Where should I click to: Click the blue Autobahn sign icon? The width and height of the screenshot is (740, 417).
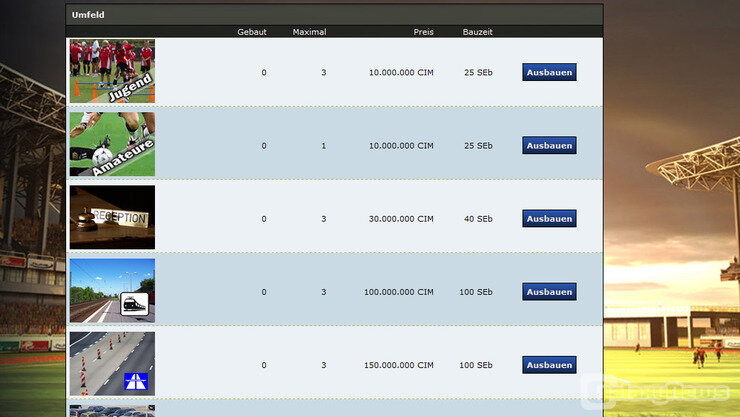(136, 381)
